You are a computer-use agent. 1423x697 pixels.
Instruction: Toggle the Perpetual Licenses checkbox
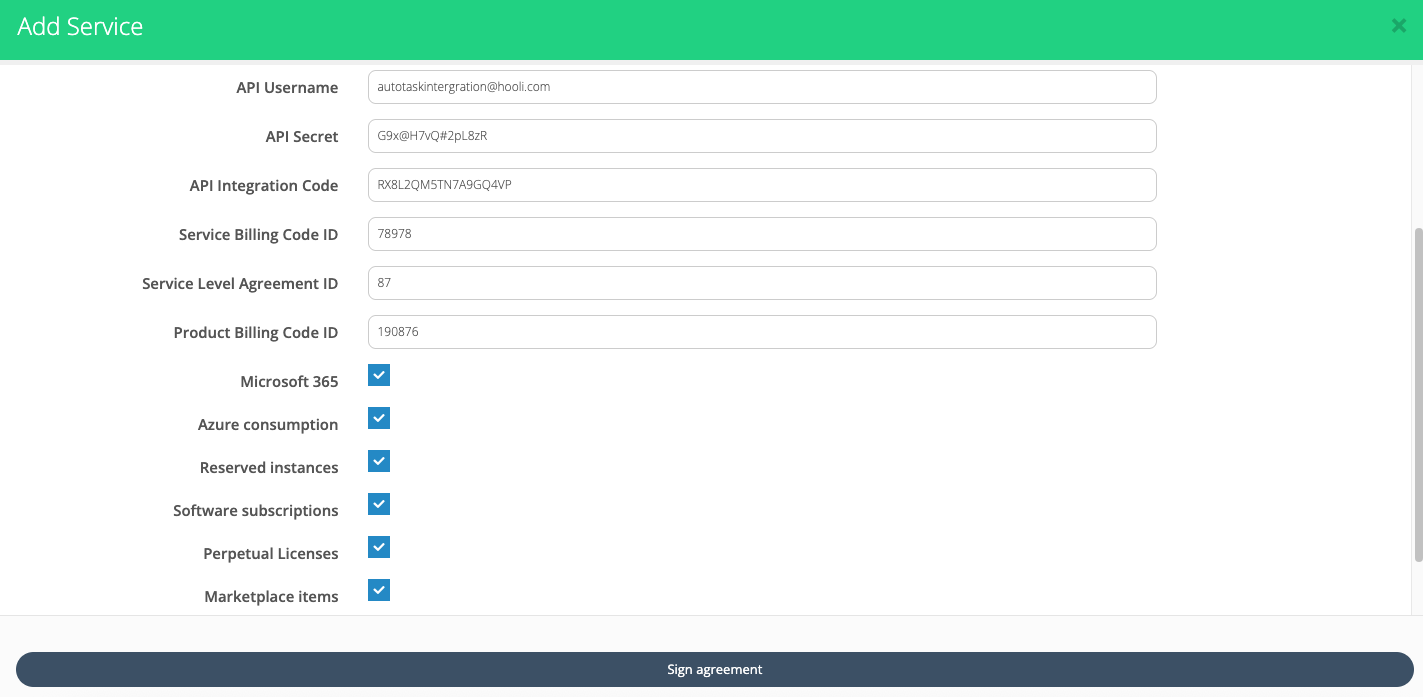pyautogui.click(x=379, y=547)
